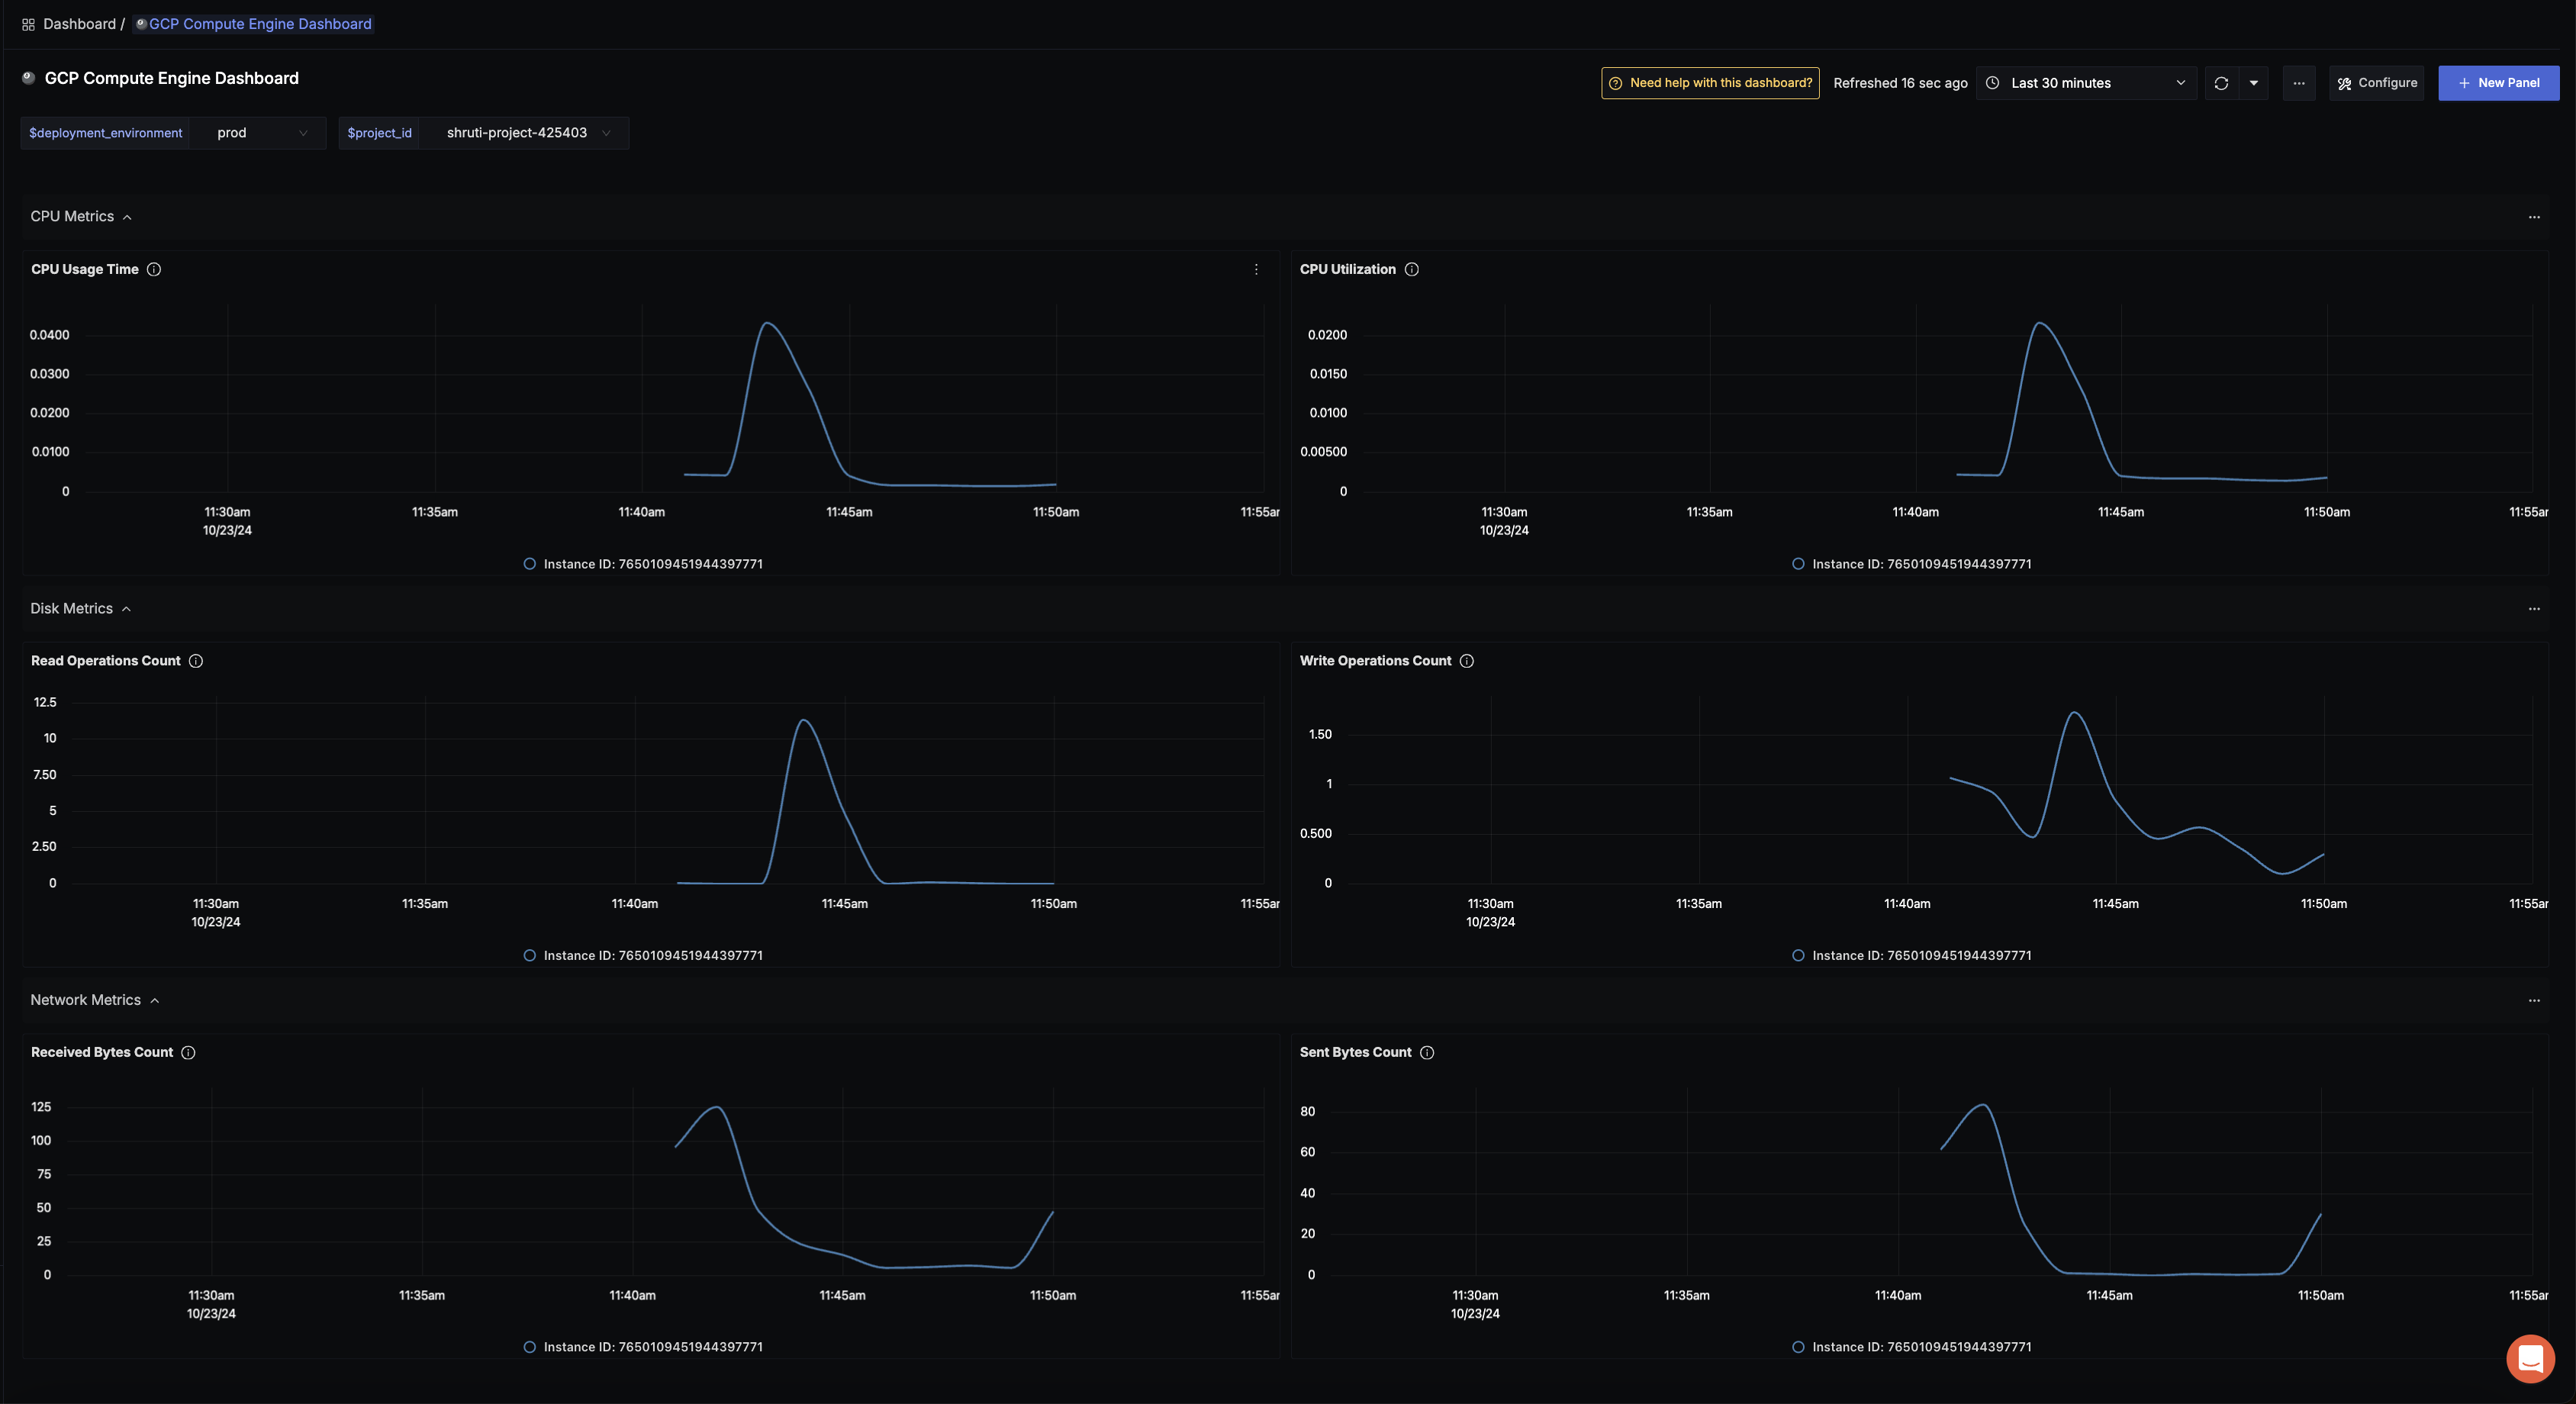Click Need help with this dashboard button
Viewport: 2576px width, 1404px height.
click(1710, 83)
